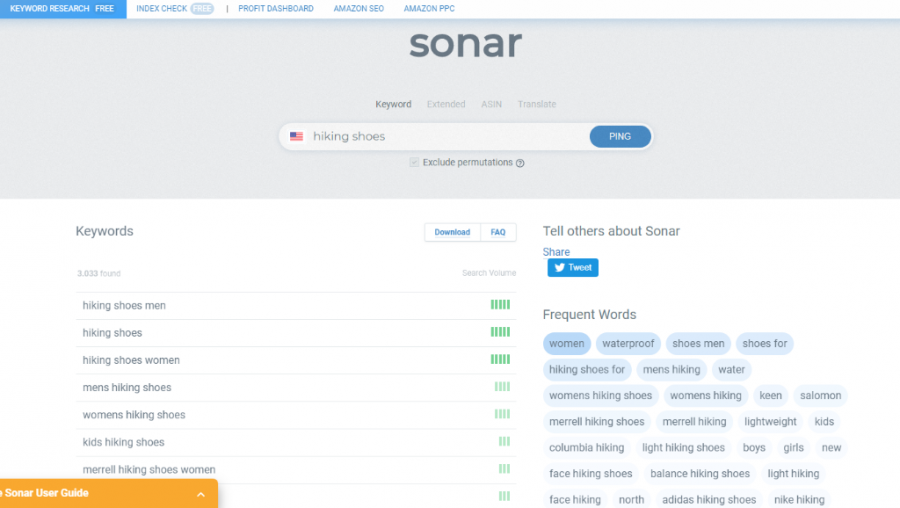Open the Amazon PPC menu item
This screenshot has width=900, height=508.
(x=429, y=9)
